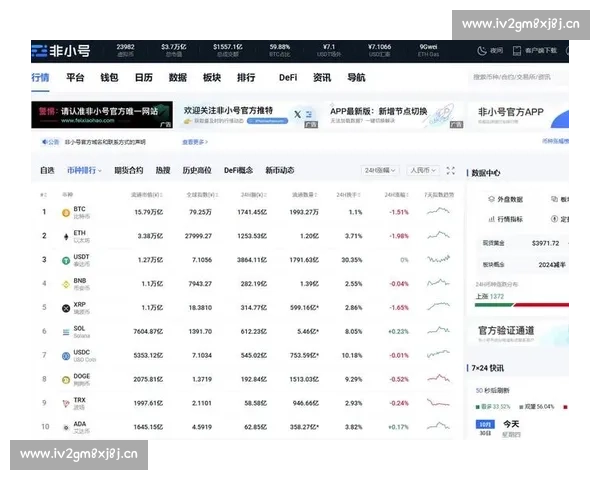Image resolution: width=600 pixels, height=480 pixels.
Task: Open the client download icon
Action: 517,51
